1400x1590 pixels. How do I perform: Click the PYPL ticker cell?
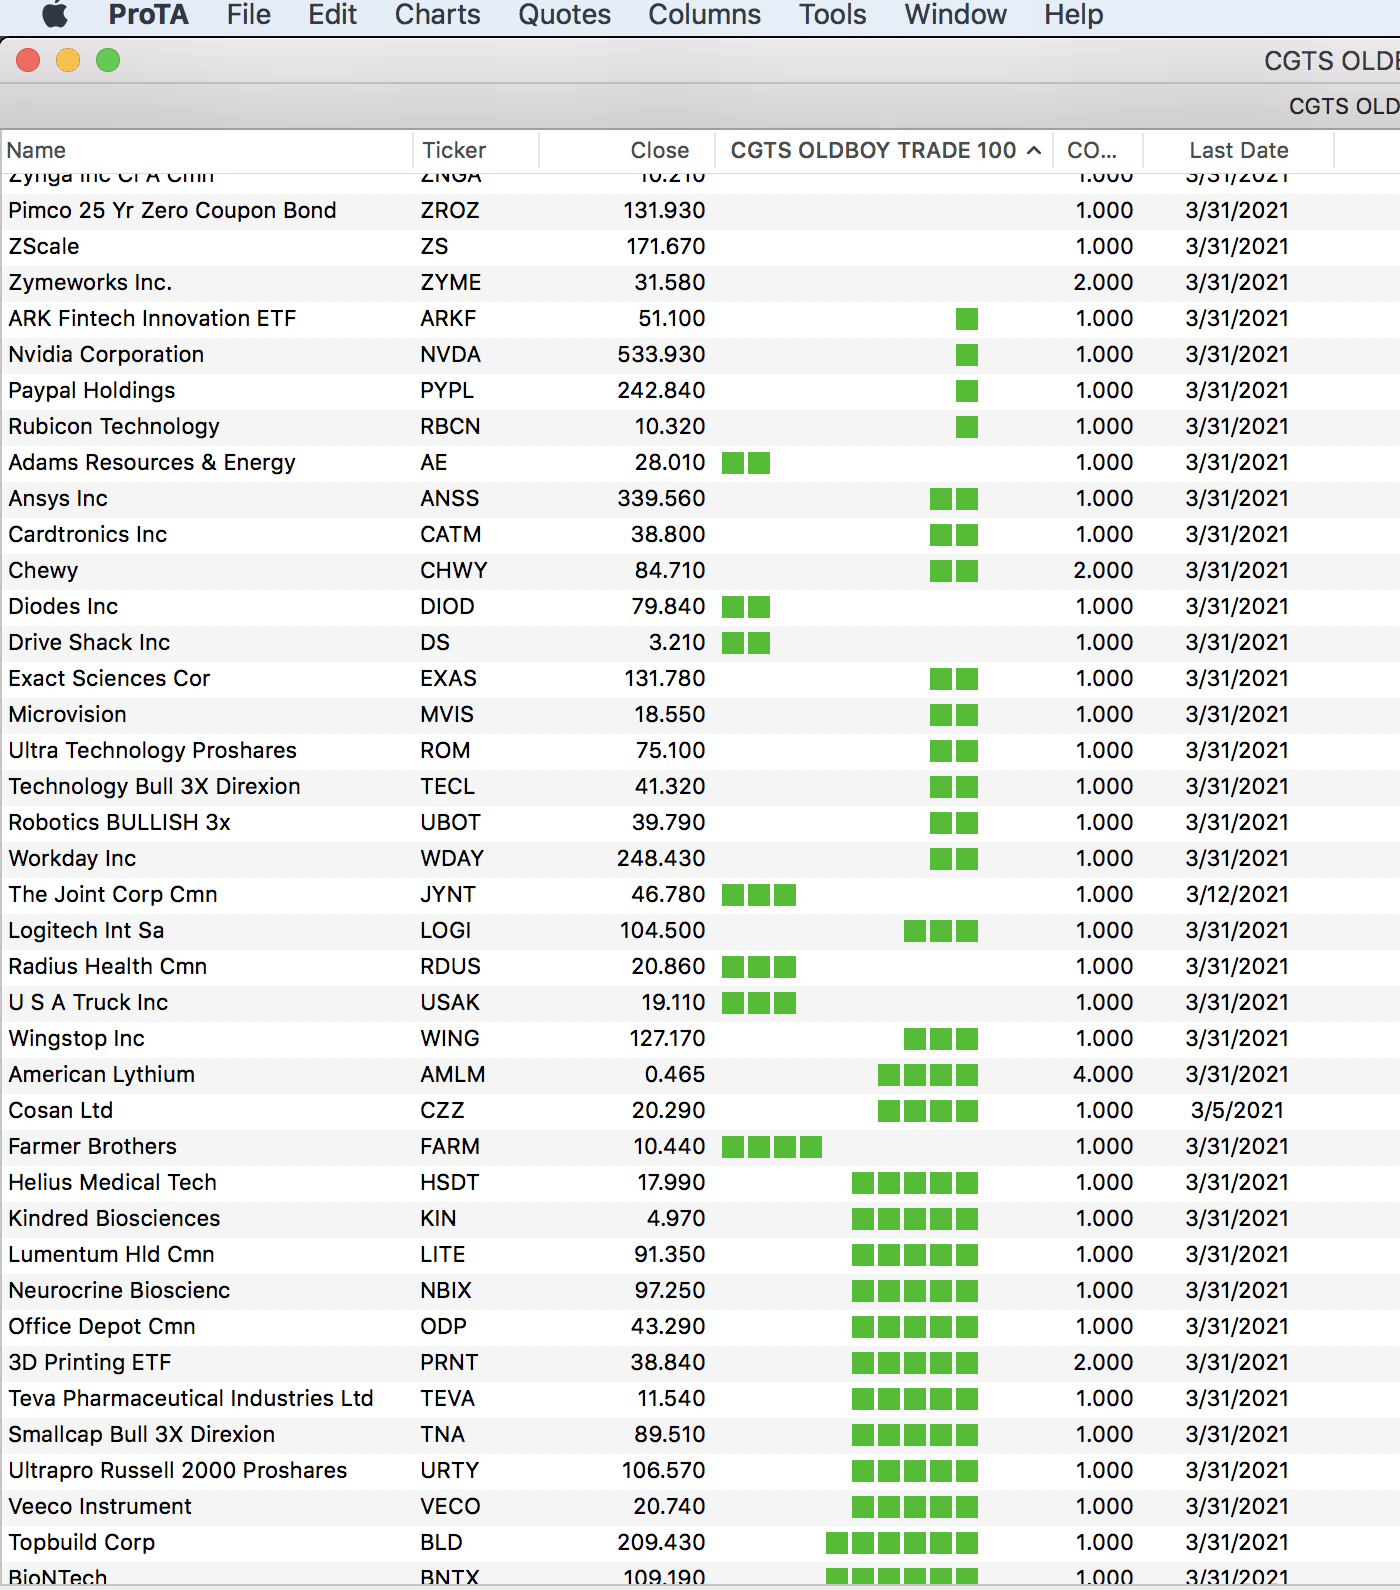tap(447, 391)
